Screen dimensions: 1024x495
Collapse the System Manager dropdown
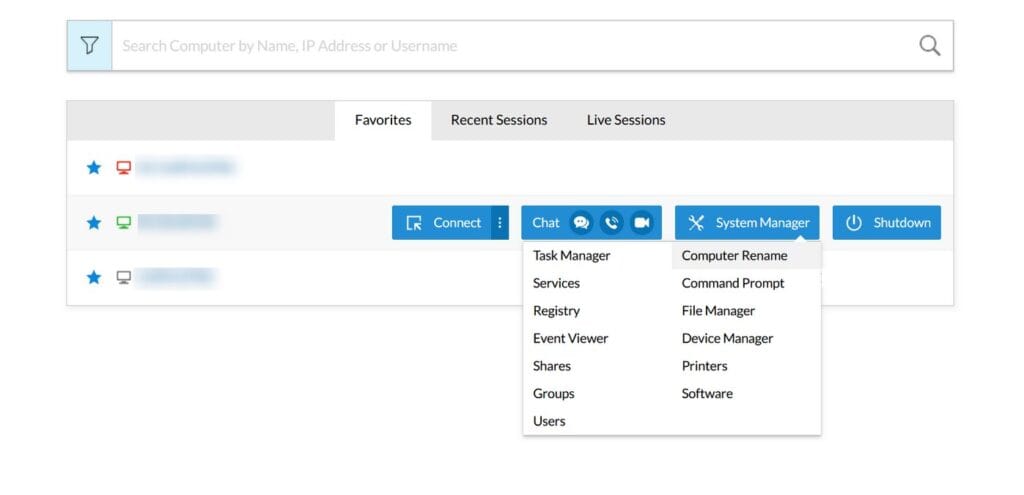(x=747, y=223)
